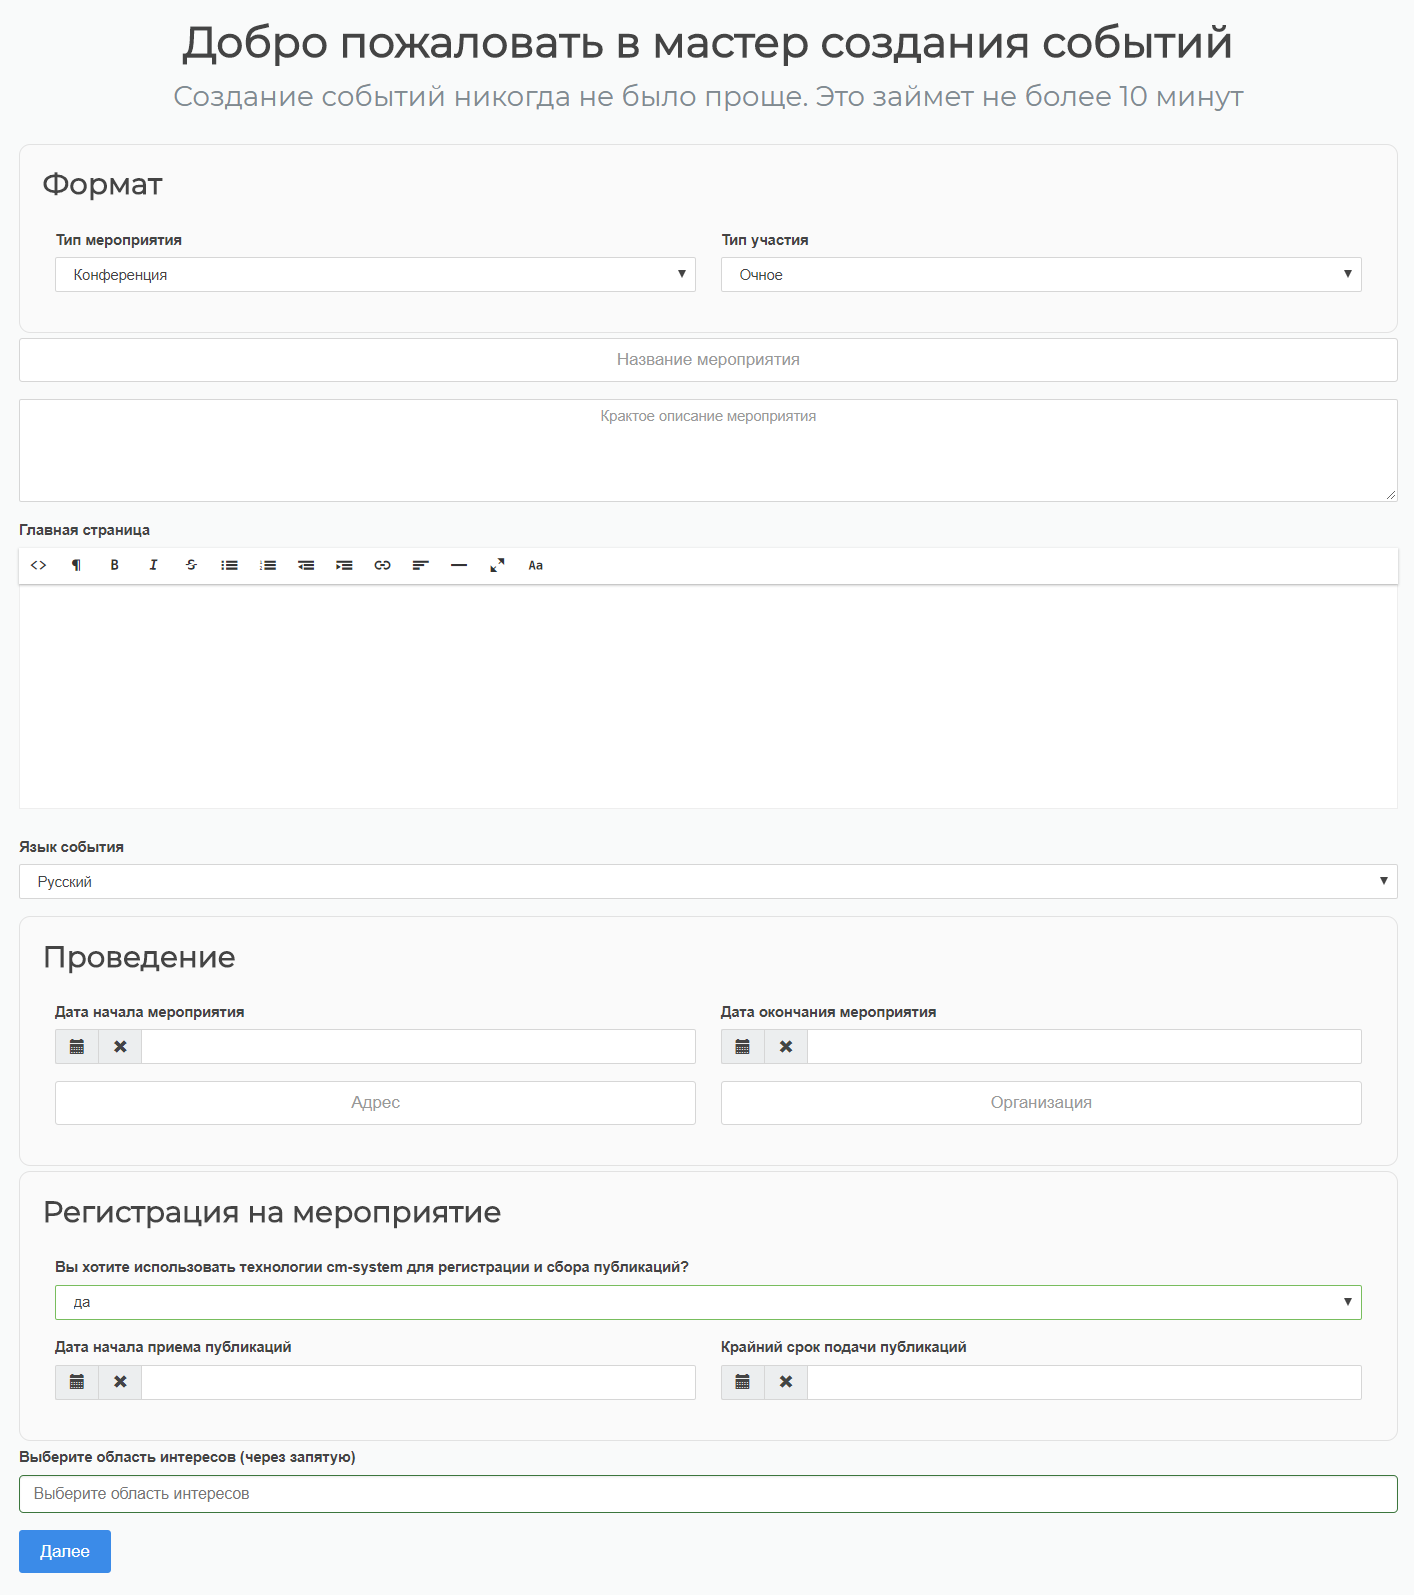The width and height of the screenshot is (1414, 1595).
Task: Open the 'Язык события' language dropdown
Action: pos(708,882)
